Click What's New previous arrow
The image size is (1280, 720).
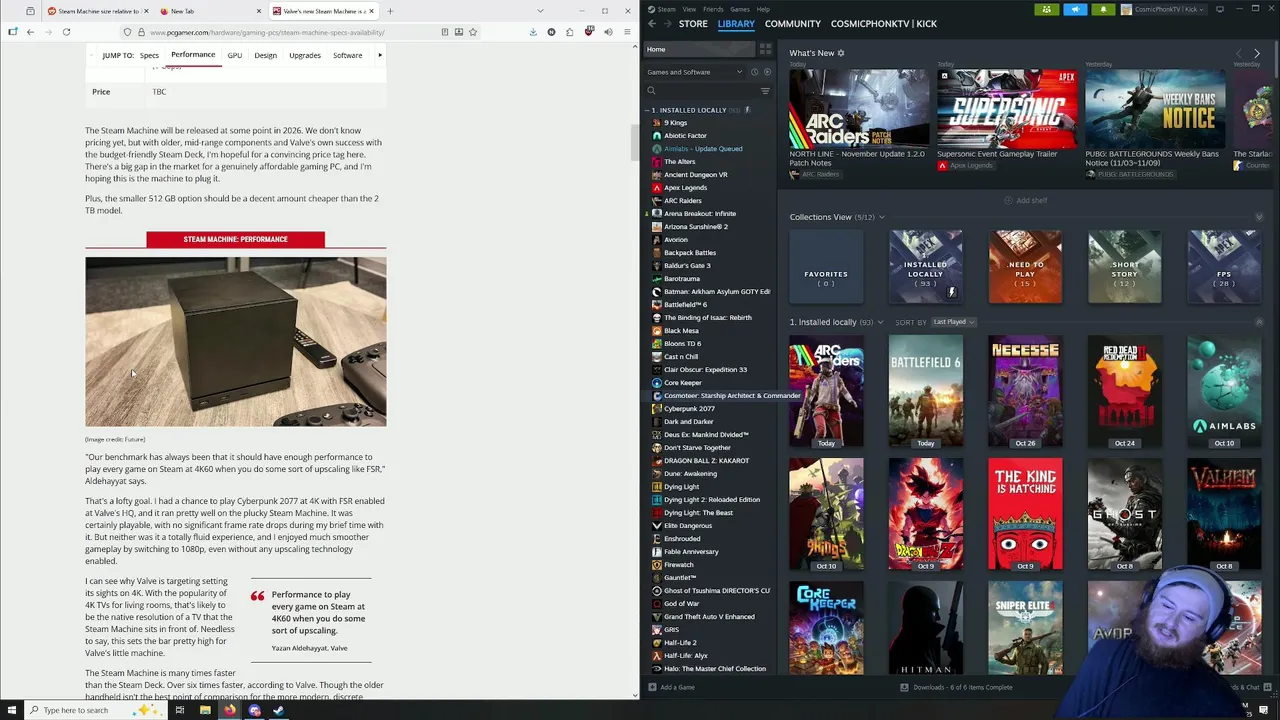1238,53
